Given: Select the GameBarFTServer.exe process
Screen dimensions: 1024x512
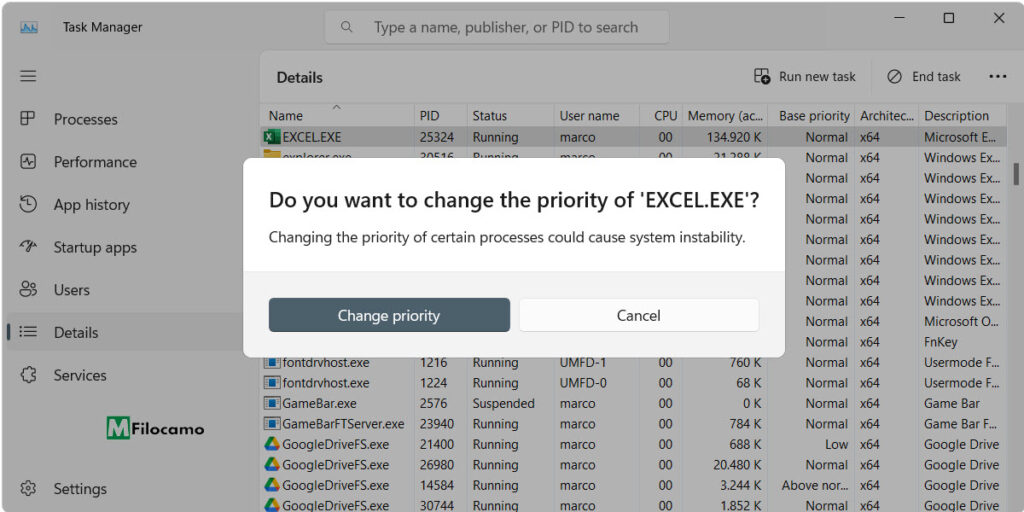Looking at the screenshot, I should pyautogui.click(x=633, y=424).
